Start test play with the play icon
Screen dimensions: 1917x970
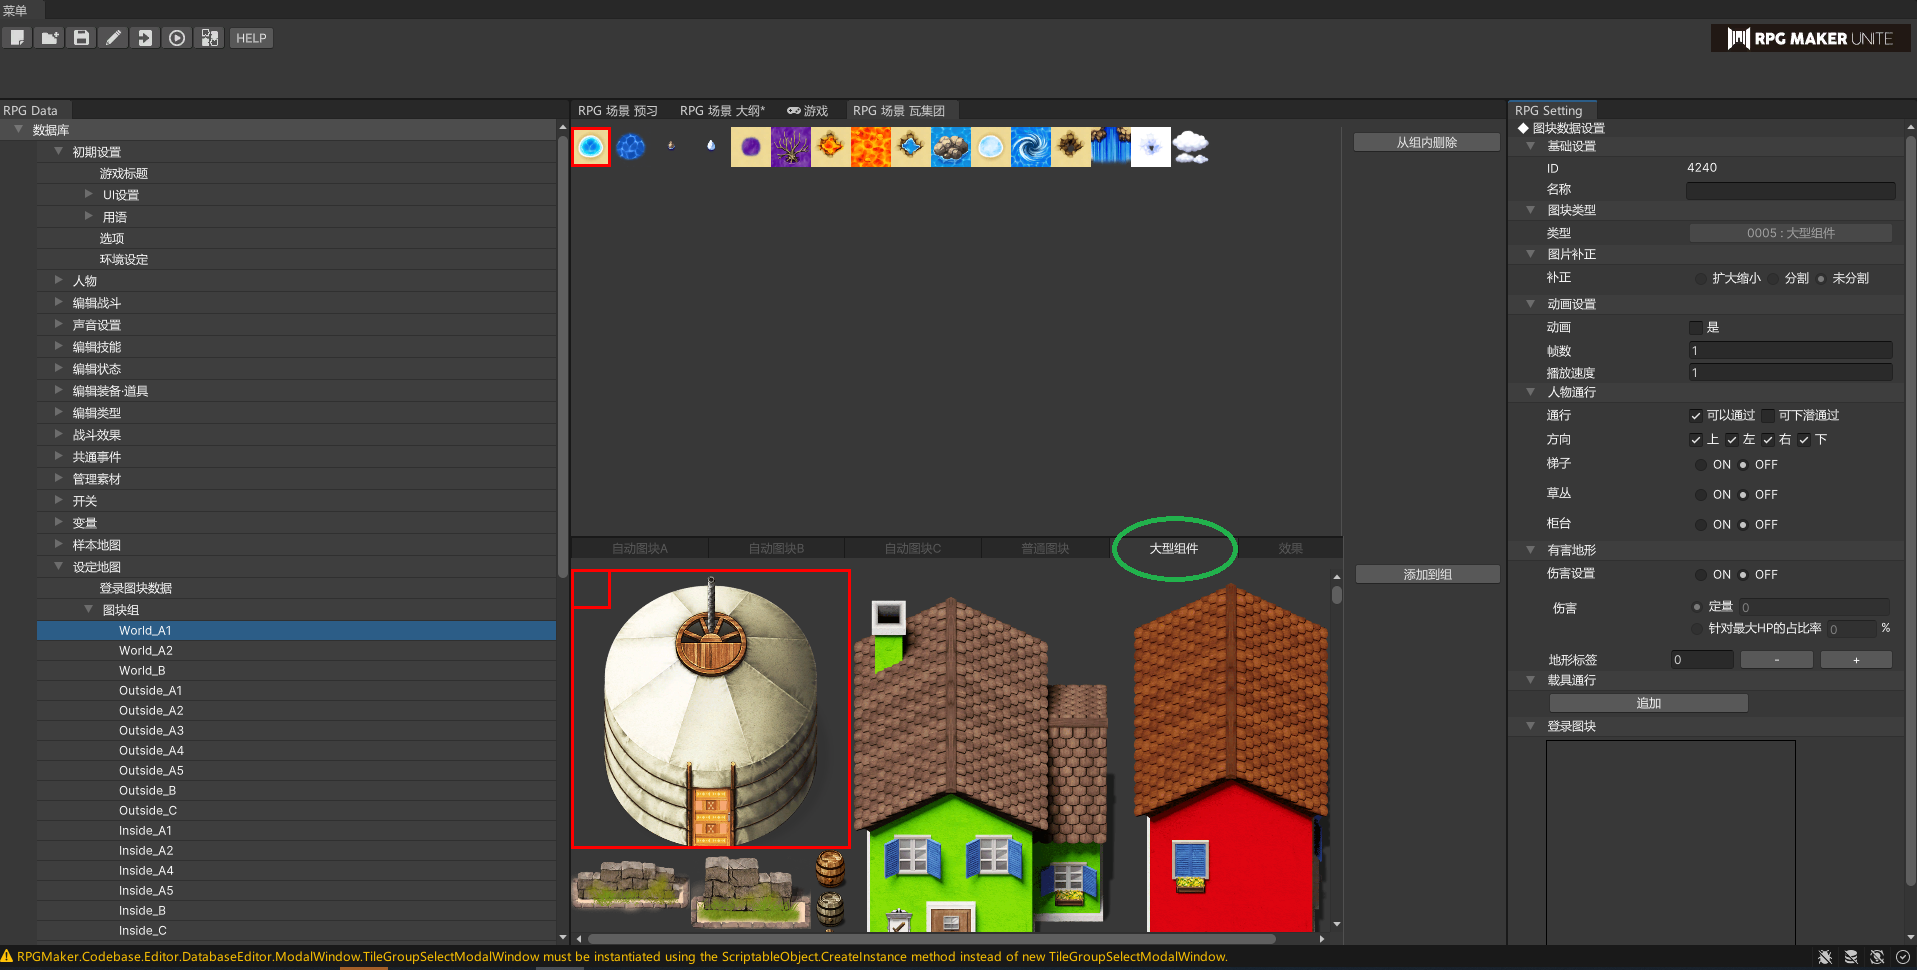pos(177,38)
